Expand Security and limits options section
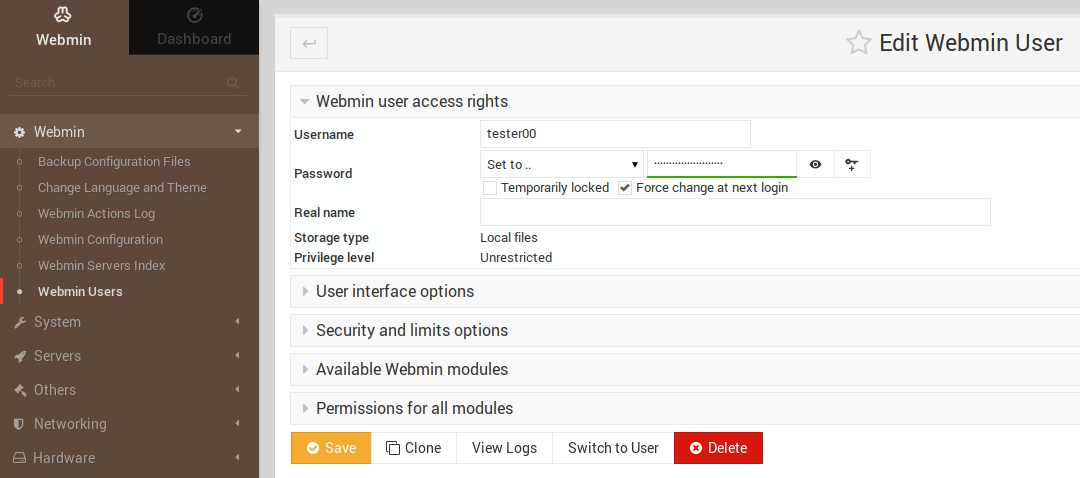This screenshot has height=478, width=1080. point(411,330)
